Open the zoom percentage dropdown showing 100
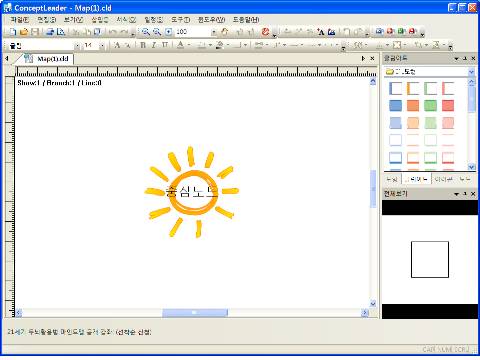The width and height of the screenshot is (480, 360). (214, 32)
